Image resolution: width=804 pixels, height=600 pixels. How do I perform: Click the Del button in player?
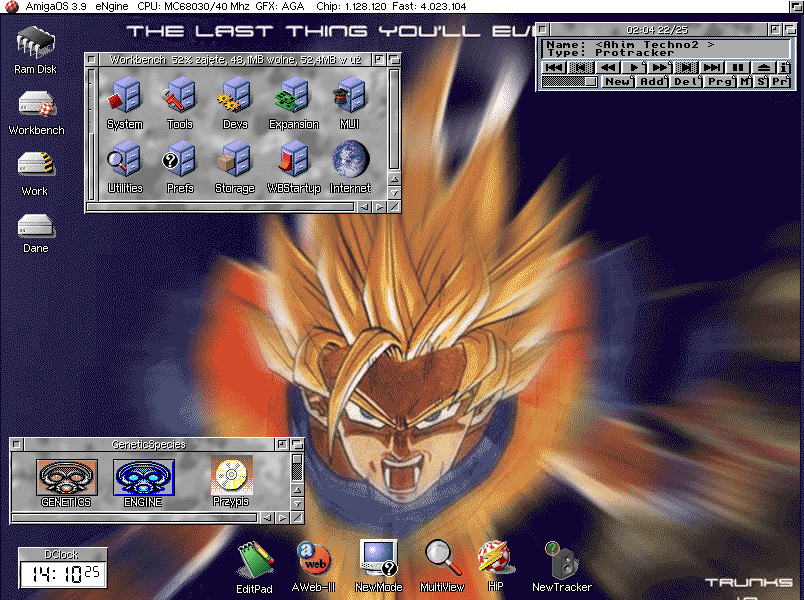click(x=686, y=82)
